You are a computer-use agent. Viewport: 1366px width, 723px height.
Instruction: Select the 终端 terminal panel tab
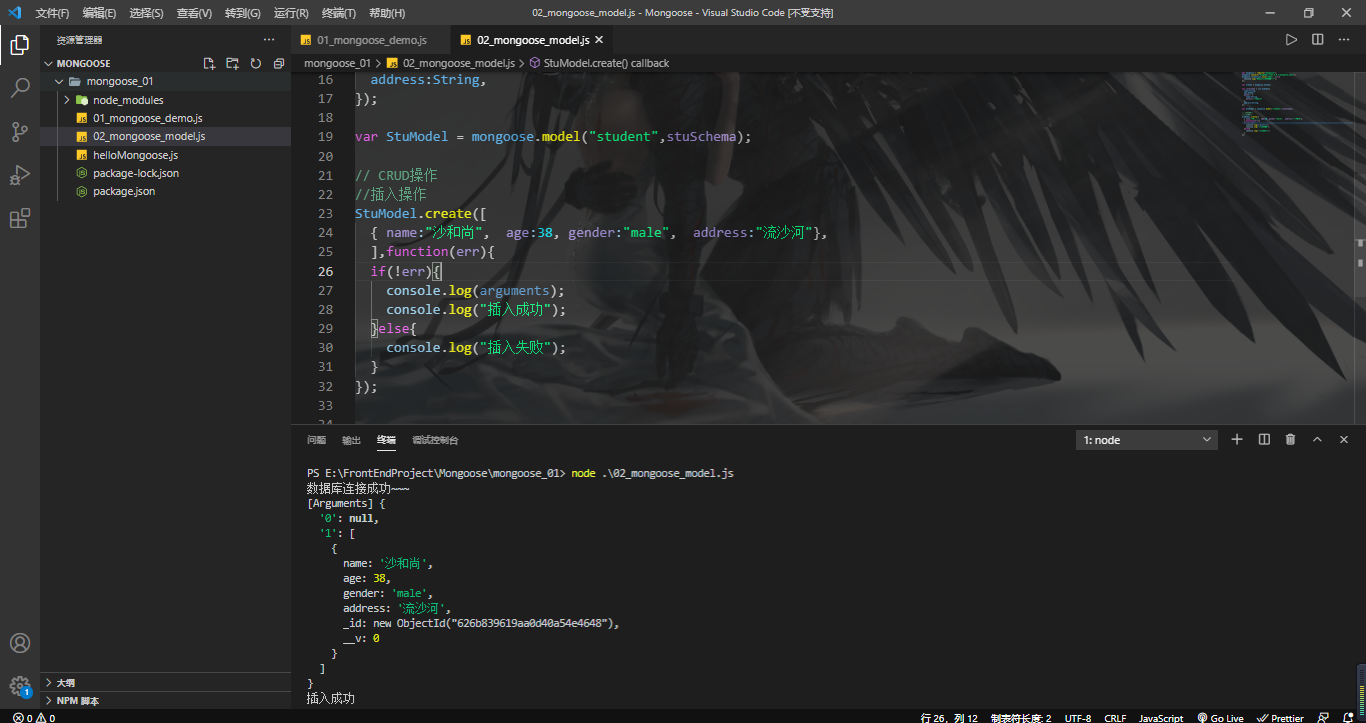tap(386, 440)
